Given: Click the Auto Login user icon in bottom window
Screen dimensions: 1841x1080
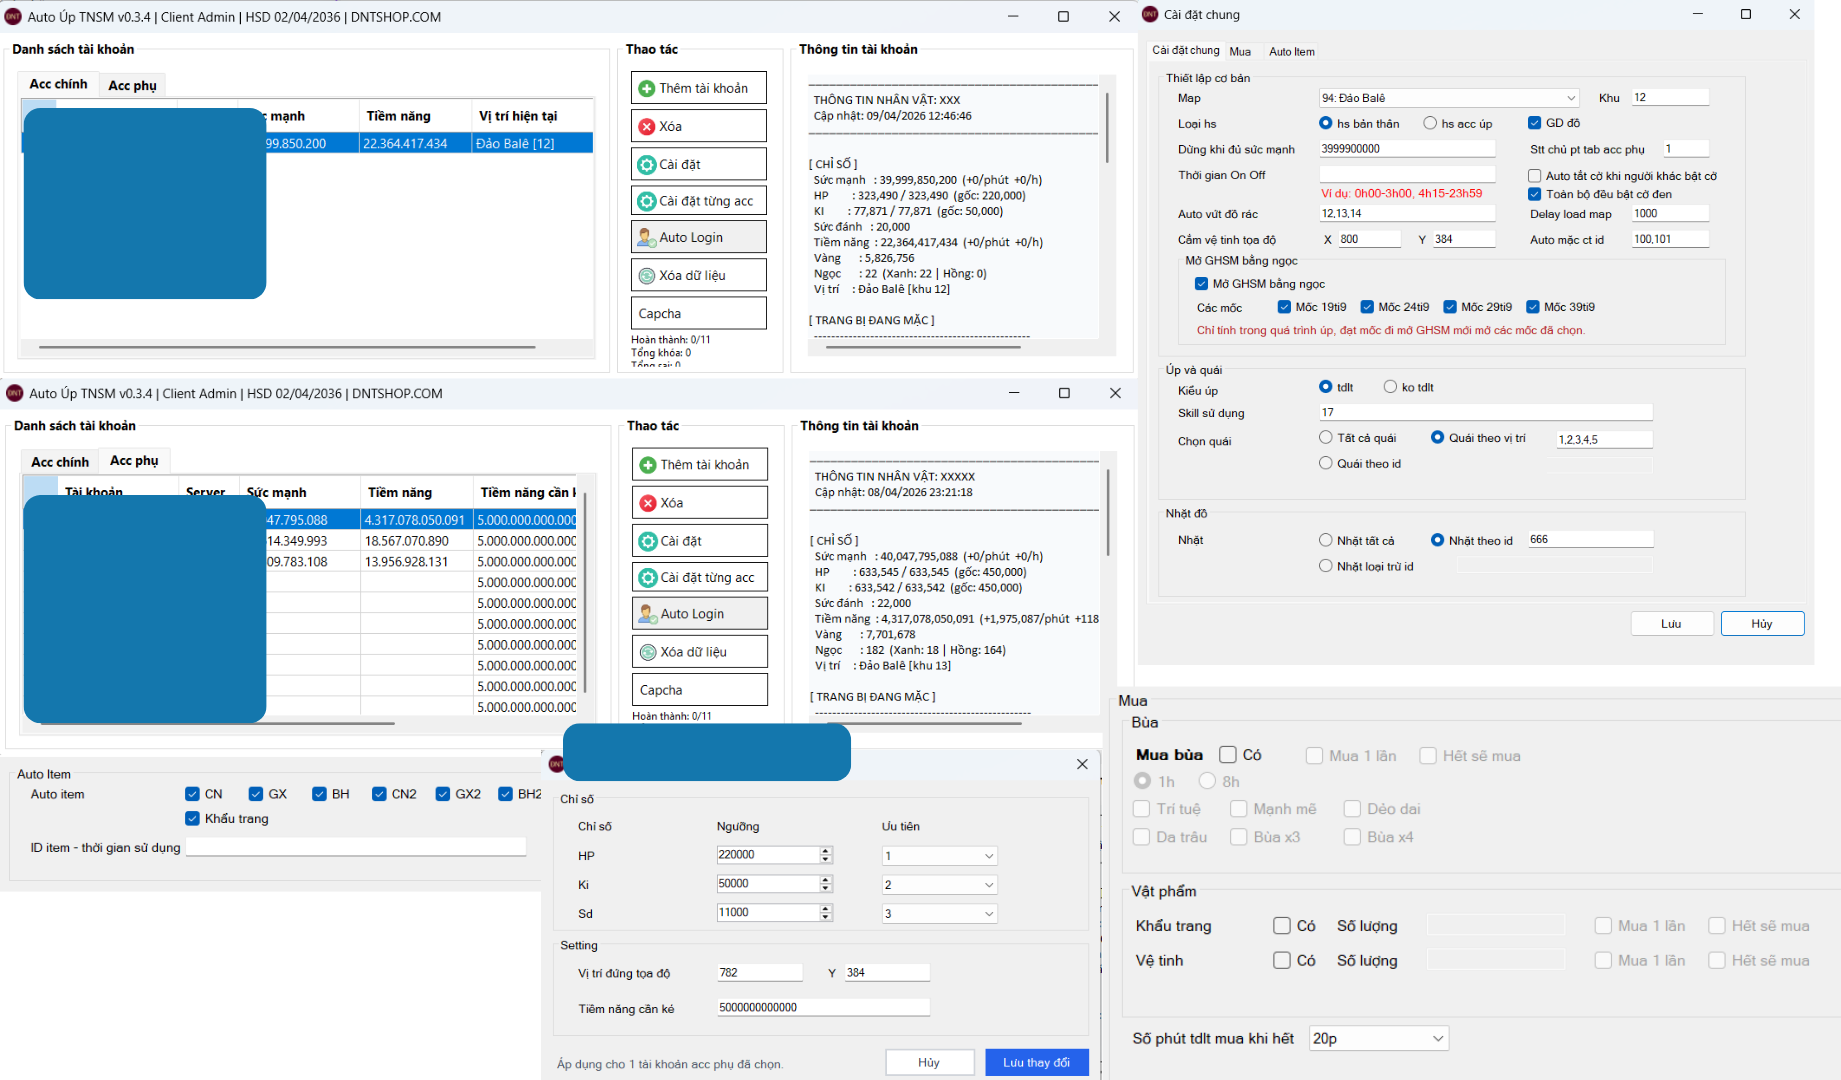Looking at the screenshot, I should (x=648, y=614).
